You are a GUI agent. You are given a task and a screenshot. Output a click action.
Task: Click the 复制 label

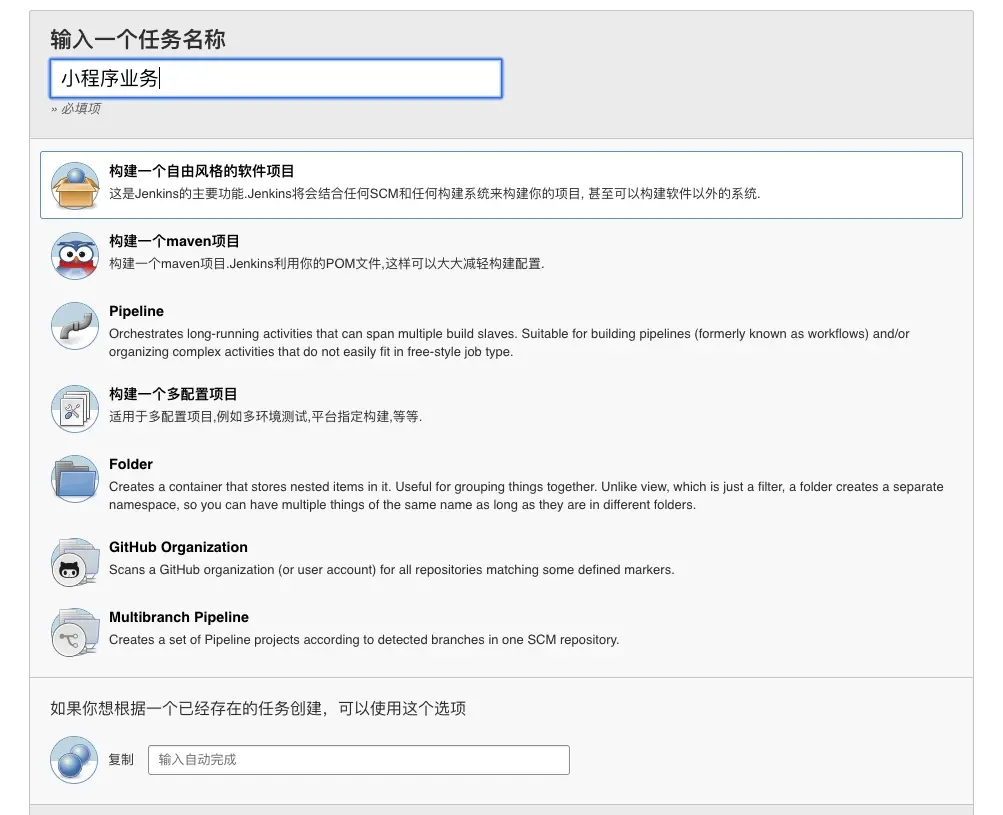tap(121, 760)
